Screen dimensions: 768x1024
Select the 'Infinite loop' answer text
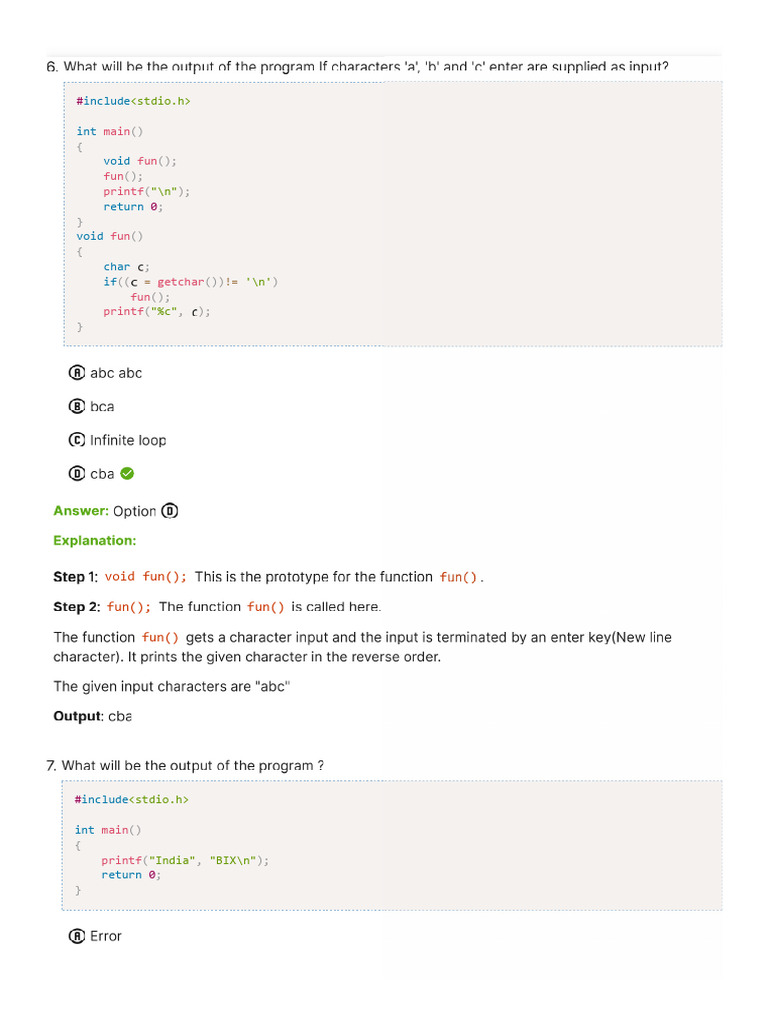click(128, 440)
